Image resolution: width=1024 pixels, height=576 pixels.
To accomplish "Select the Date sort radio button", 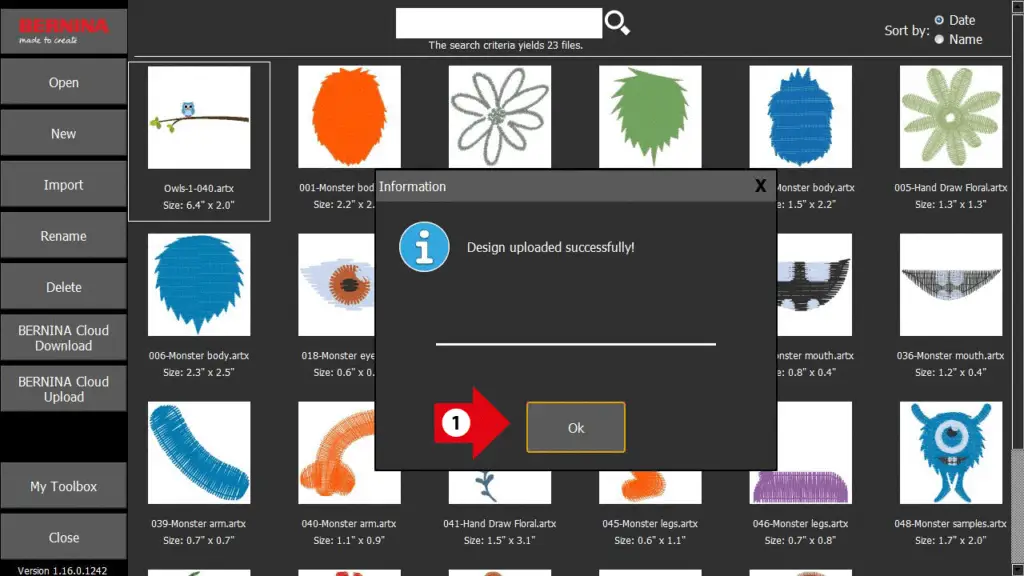I will [x=939, y=20].
